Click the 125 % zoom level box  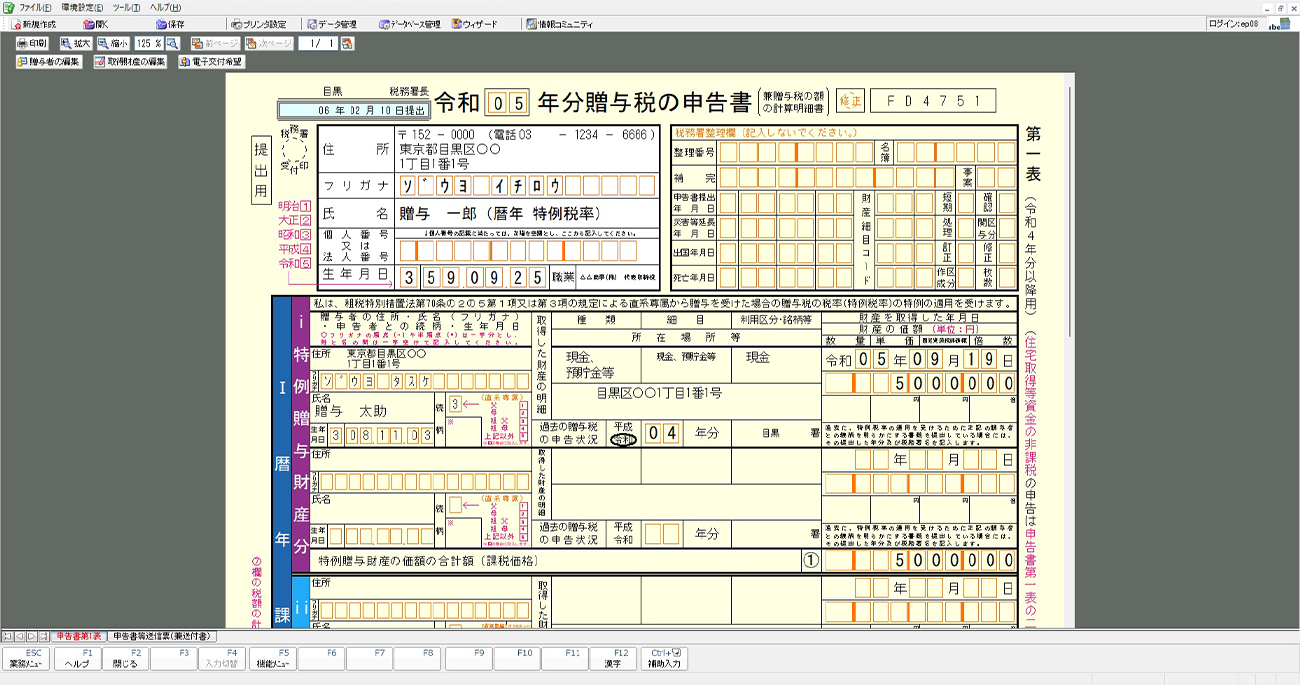pos(148,44)
